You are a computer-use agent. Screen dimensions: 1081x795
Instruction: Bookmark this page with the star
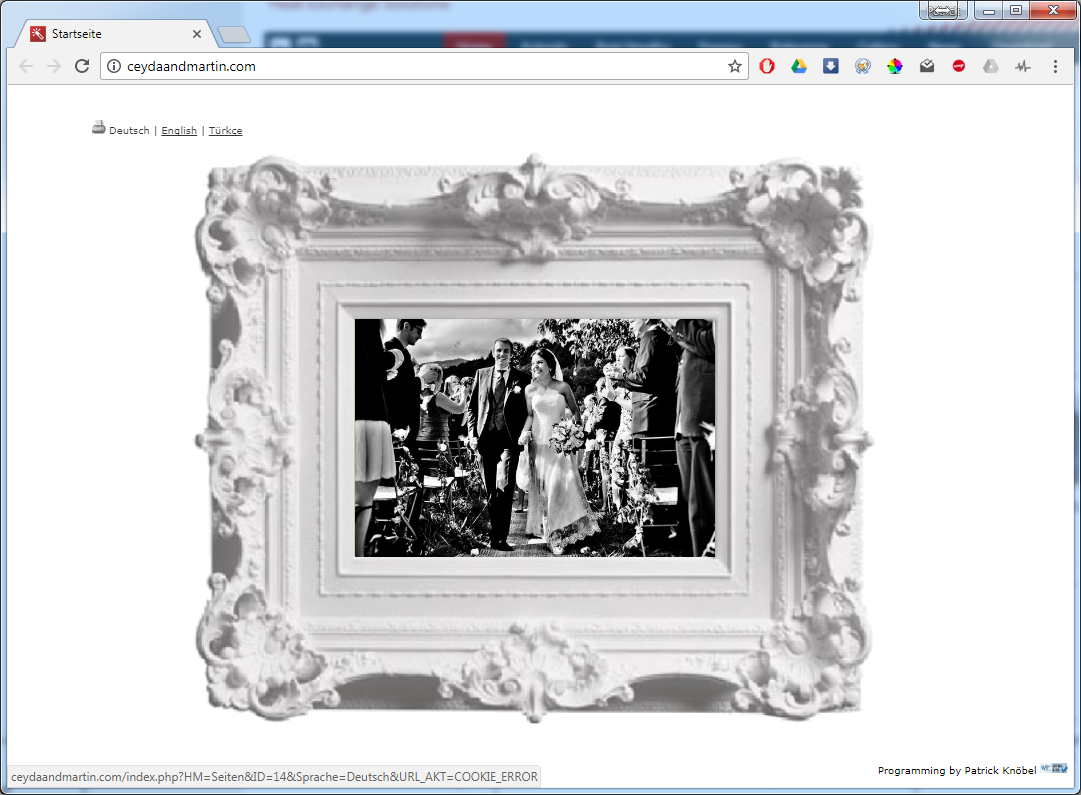[735, 66]
